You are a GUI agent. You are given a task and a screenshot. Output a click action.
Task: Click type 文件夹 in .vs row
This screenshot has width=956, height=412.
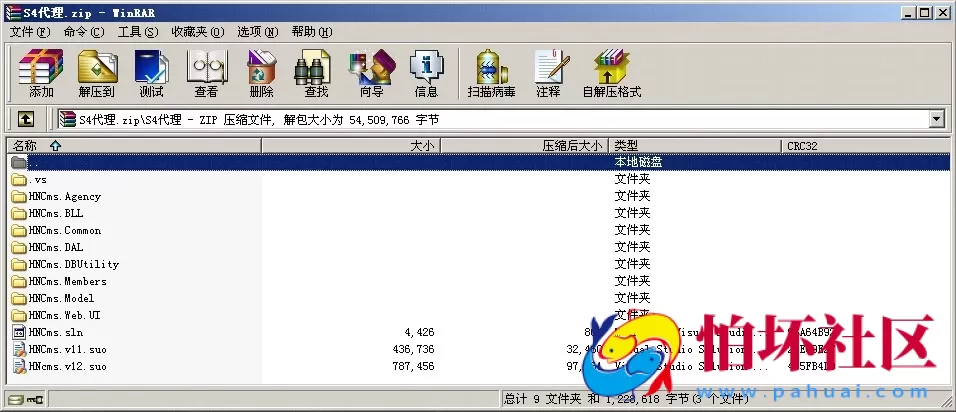click(x=632, y=179)
